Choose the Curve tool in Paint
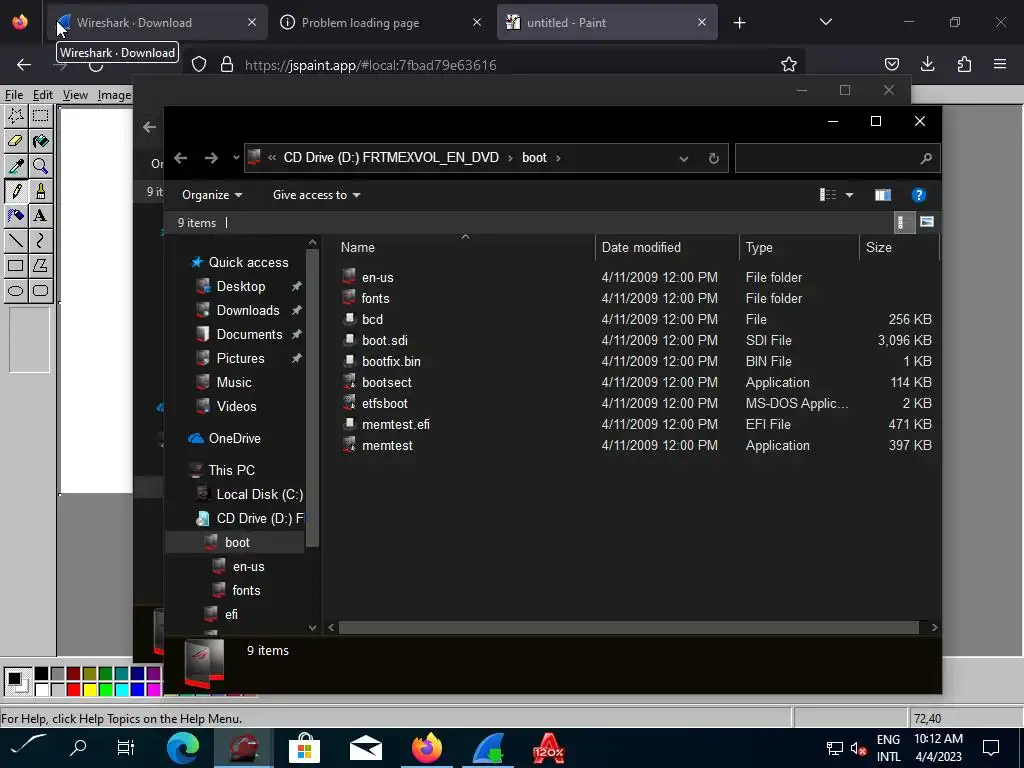1024x768 pixels. click(40, 240)
